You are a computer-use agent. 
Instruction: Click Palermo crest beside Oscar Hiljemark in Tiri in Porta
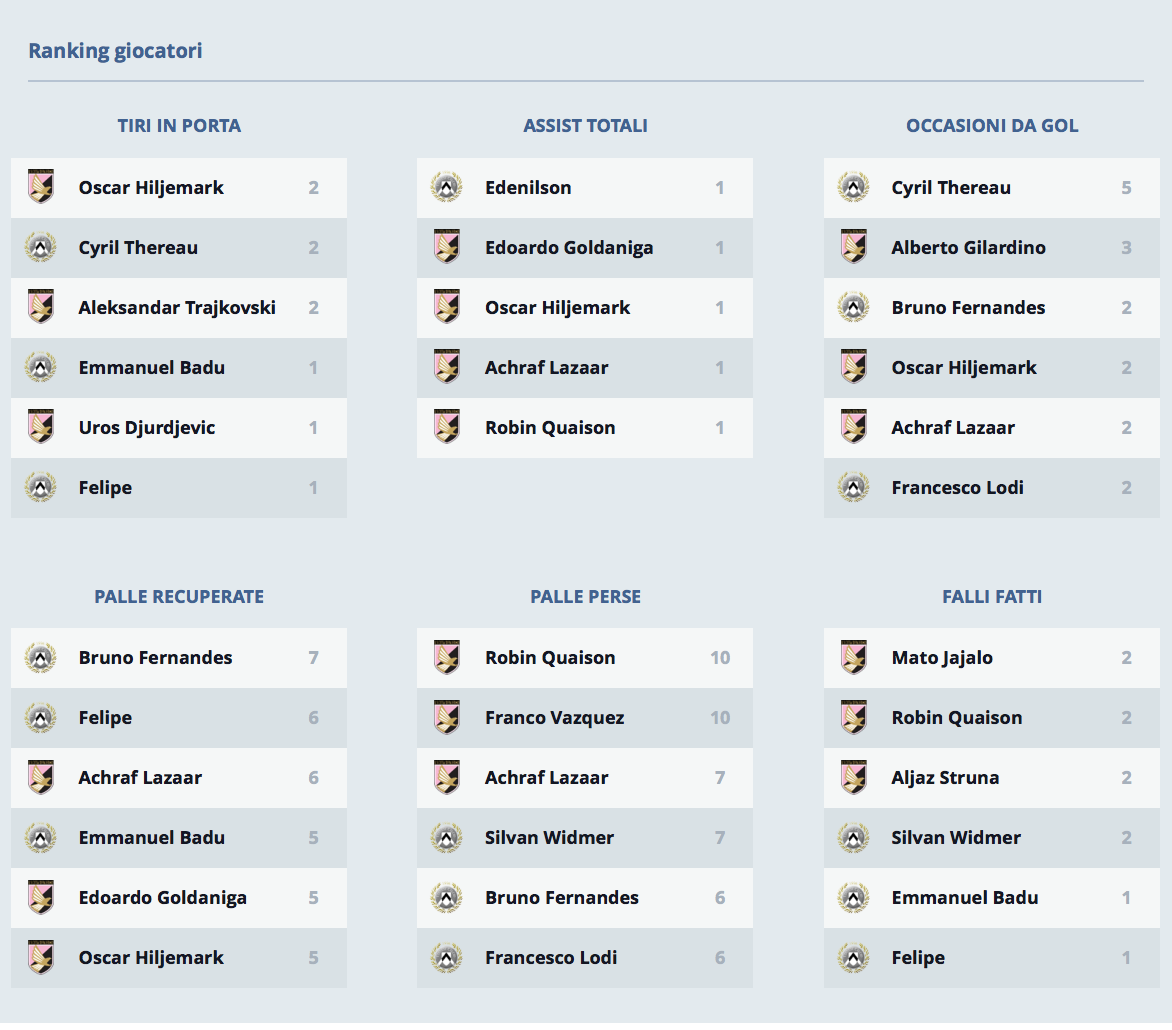(41, 187)
